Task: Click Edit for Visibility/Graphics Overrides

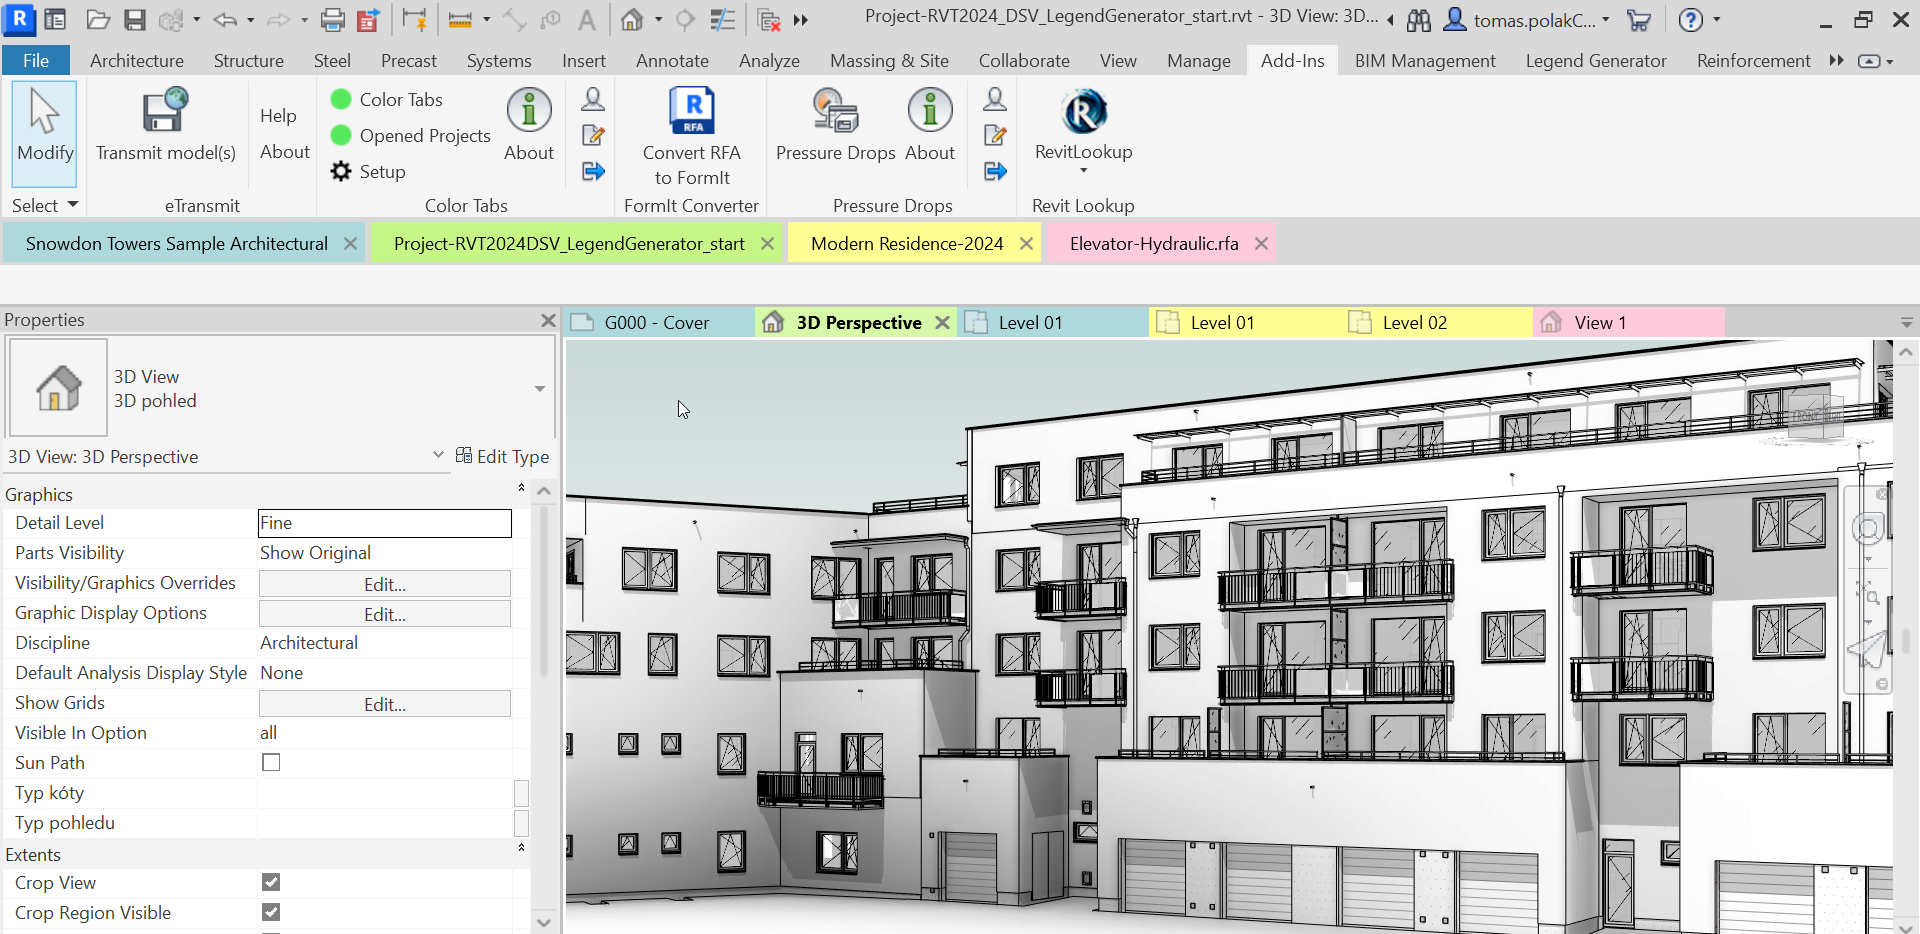Action: [x=385, y=584]
